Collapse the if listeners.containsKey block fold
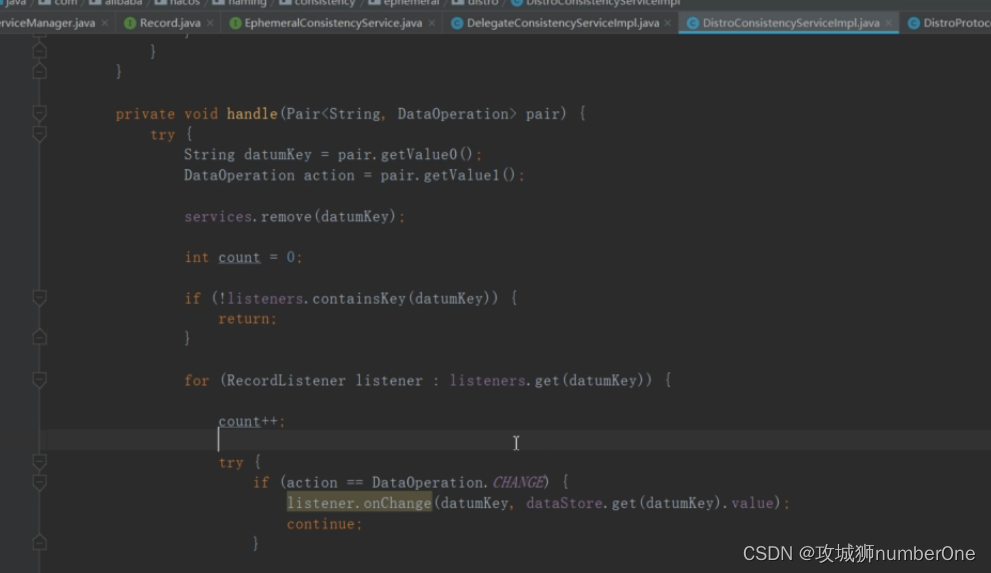The height and width of the screenshot is (573, 991). pyautogui.click(x=39, y=298)
